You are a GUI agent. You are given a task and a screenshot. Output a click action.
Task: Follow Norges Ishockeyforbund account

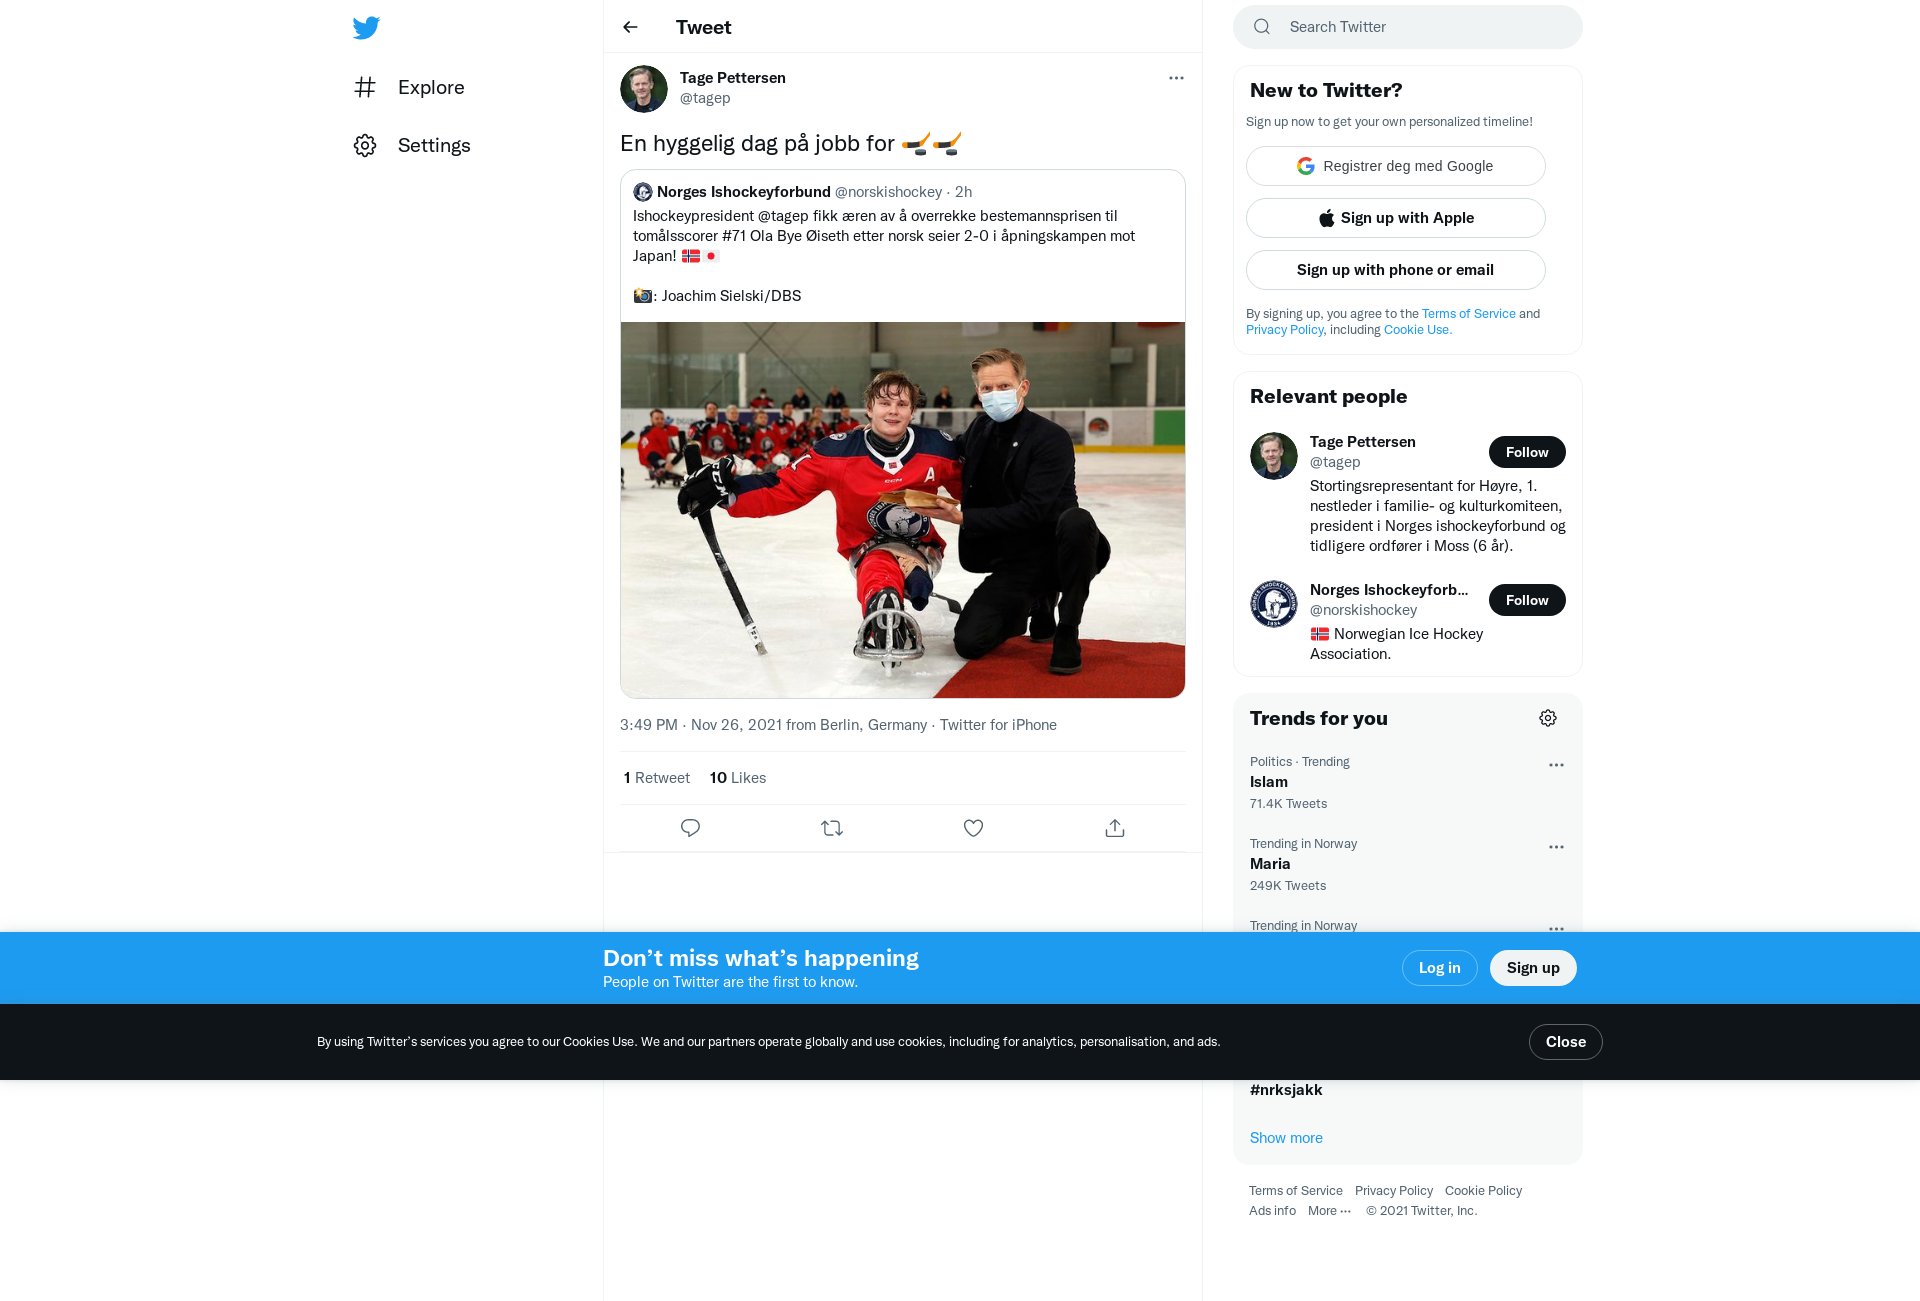pos(1527,600)
